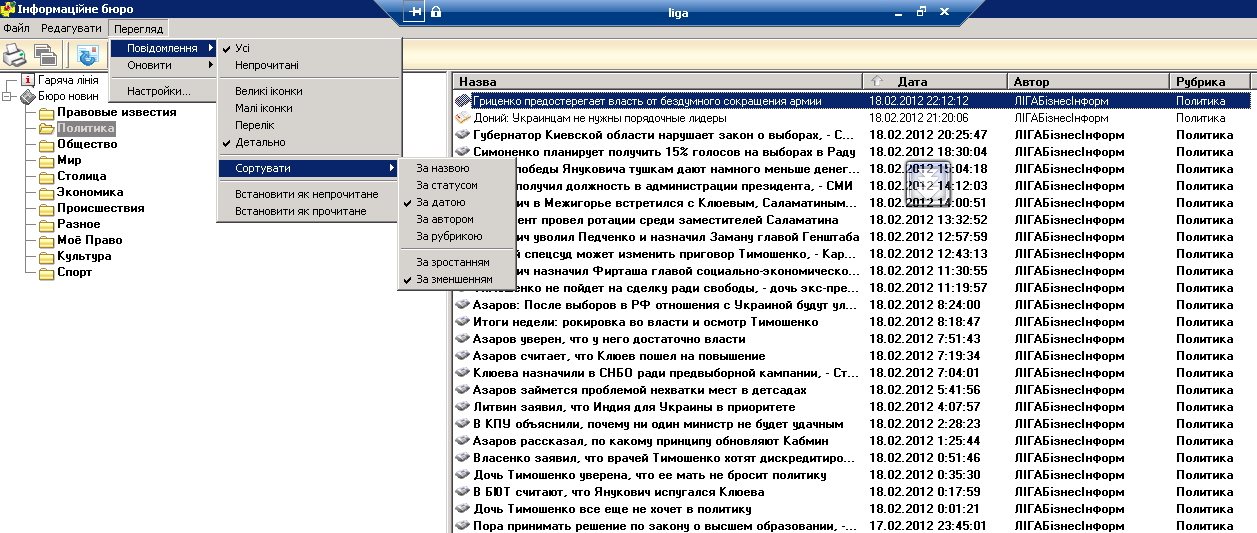1257x533 pixels.
Task: Sort messages За автором
Action: pyautogui.click(x=456, y=219)
